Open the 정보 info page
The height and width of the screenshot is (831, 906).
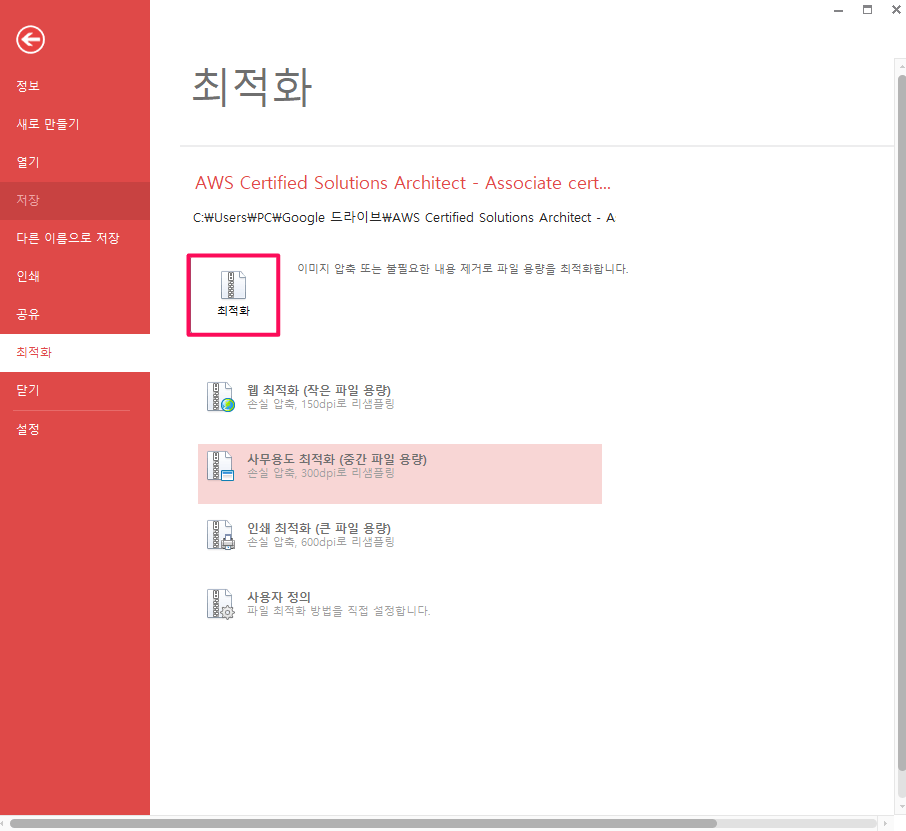[28, 86]
